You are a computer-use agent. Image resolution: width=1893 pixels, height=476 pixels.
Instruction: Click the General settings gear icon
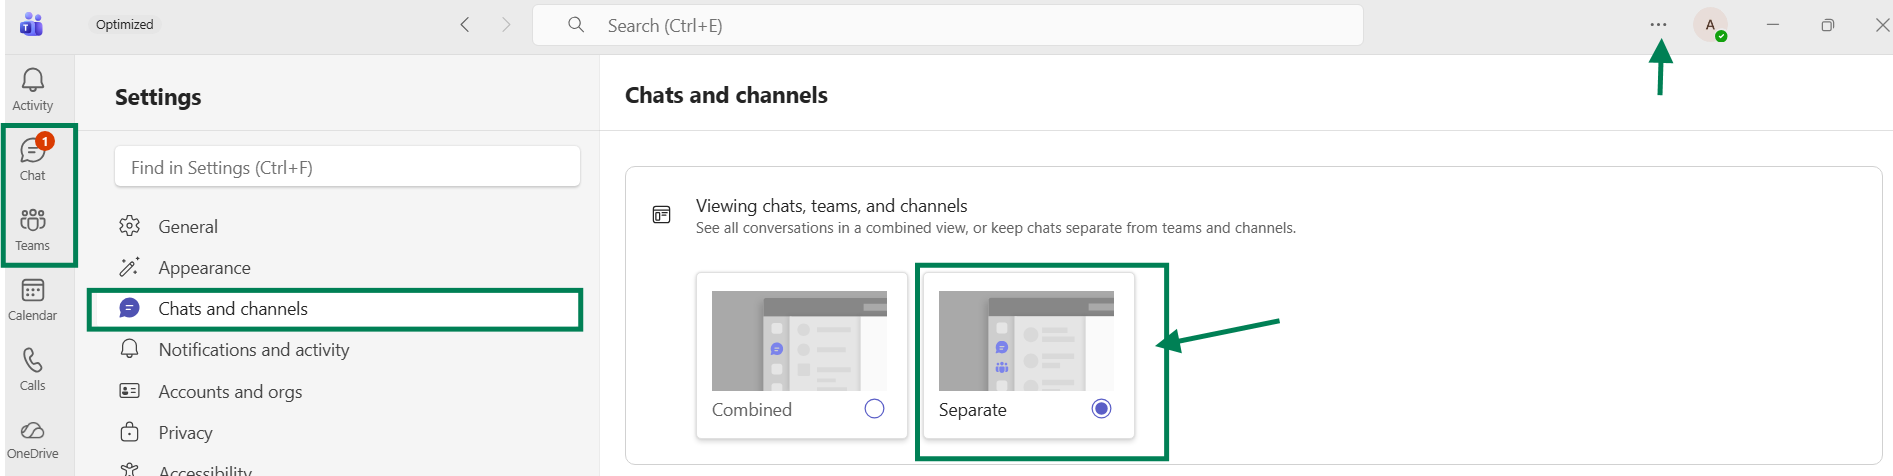point(129,226)
